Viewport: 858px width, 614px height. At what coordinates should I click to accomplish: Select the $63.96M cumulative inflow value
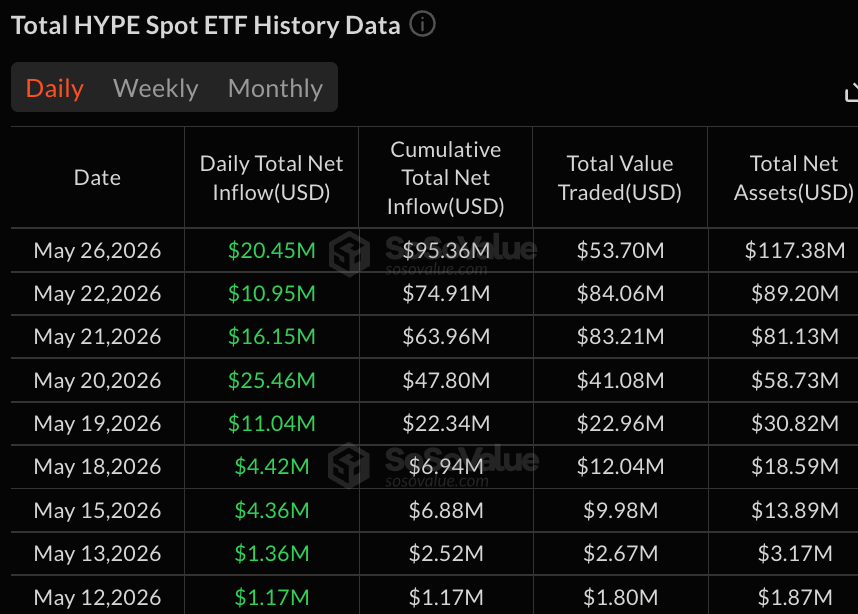(x=446, y=336)
